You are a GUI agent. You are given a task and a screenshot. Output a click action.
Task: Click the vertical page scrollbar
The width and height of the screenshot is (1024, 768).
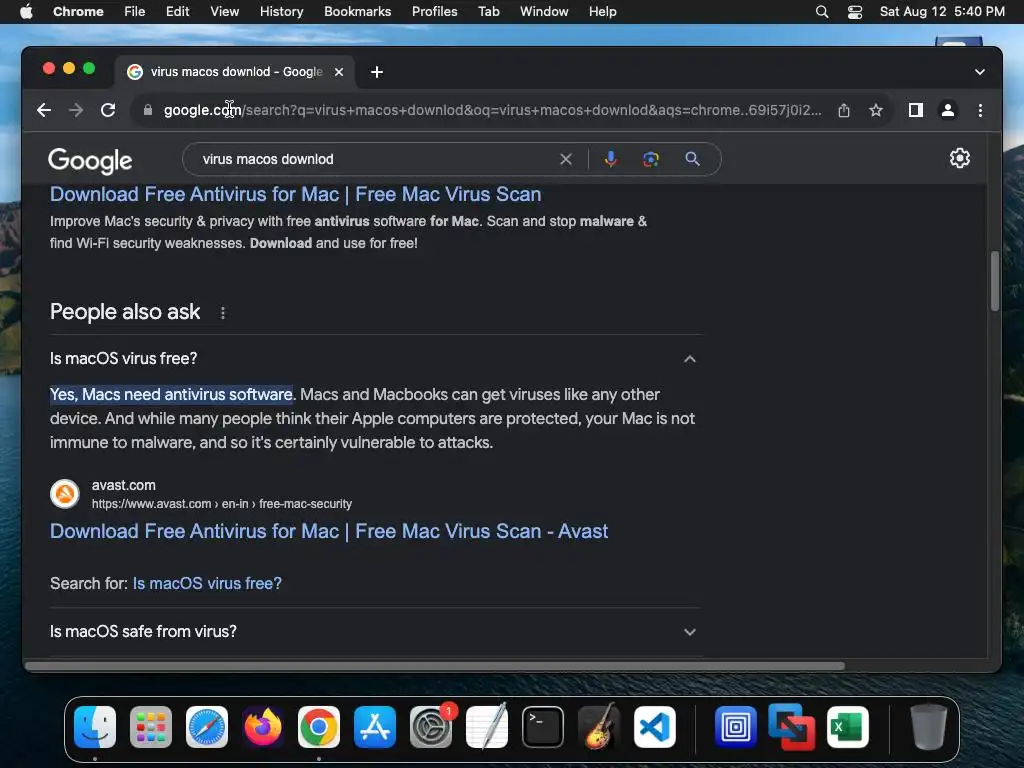pyautogui.click(x=995, y=281)
